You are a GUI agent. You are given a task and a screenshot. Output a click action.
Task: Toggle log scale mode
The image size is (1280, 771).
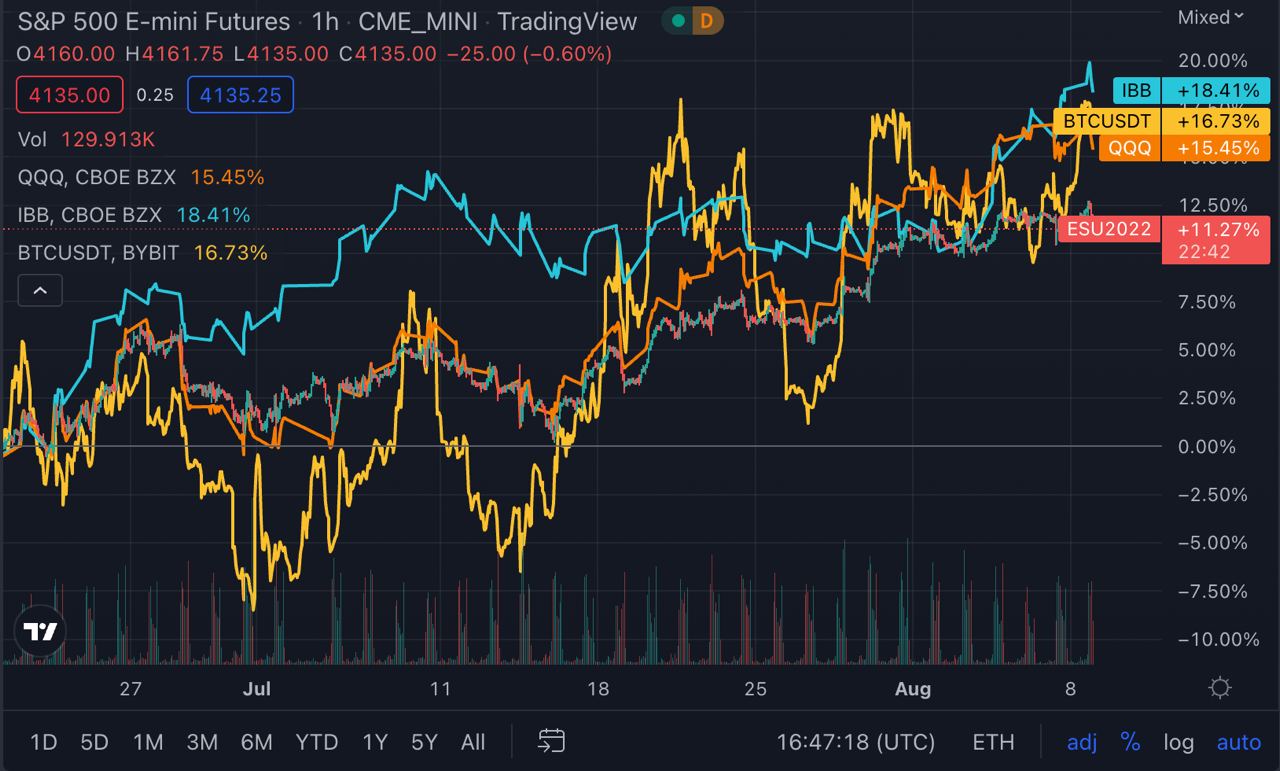(x=1178, y=742)
